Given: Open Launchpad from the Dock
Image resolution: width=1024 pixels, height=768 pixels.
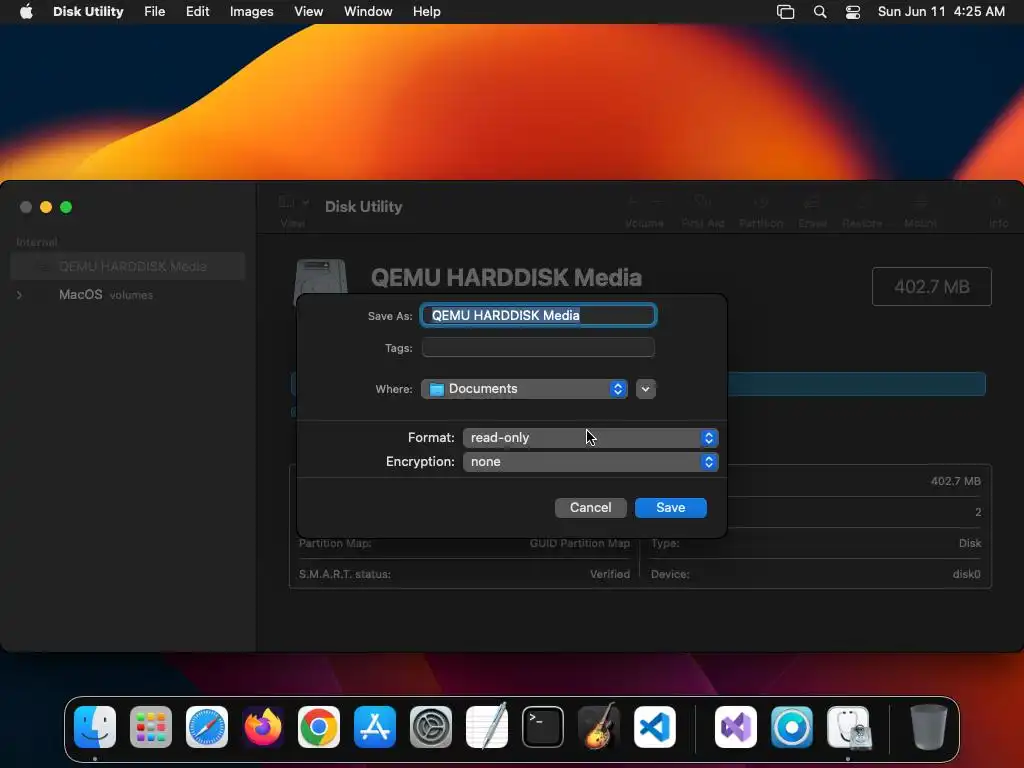Looking at the screenshot, I should (151, 727).
